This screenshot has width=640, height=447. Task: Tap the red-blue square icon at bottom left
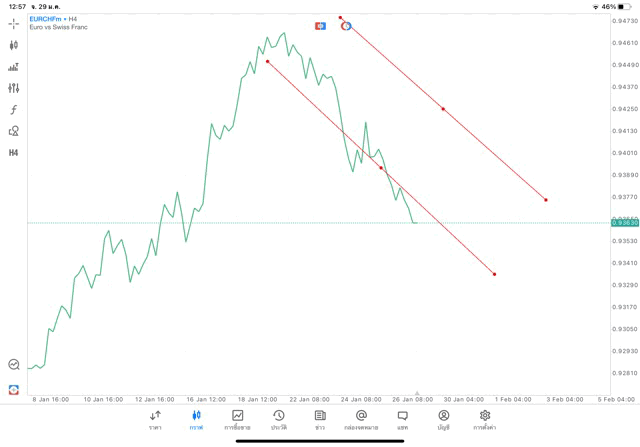coord(13,389)
